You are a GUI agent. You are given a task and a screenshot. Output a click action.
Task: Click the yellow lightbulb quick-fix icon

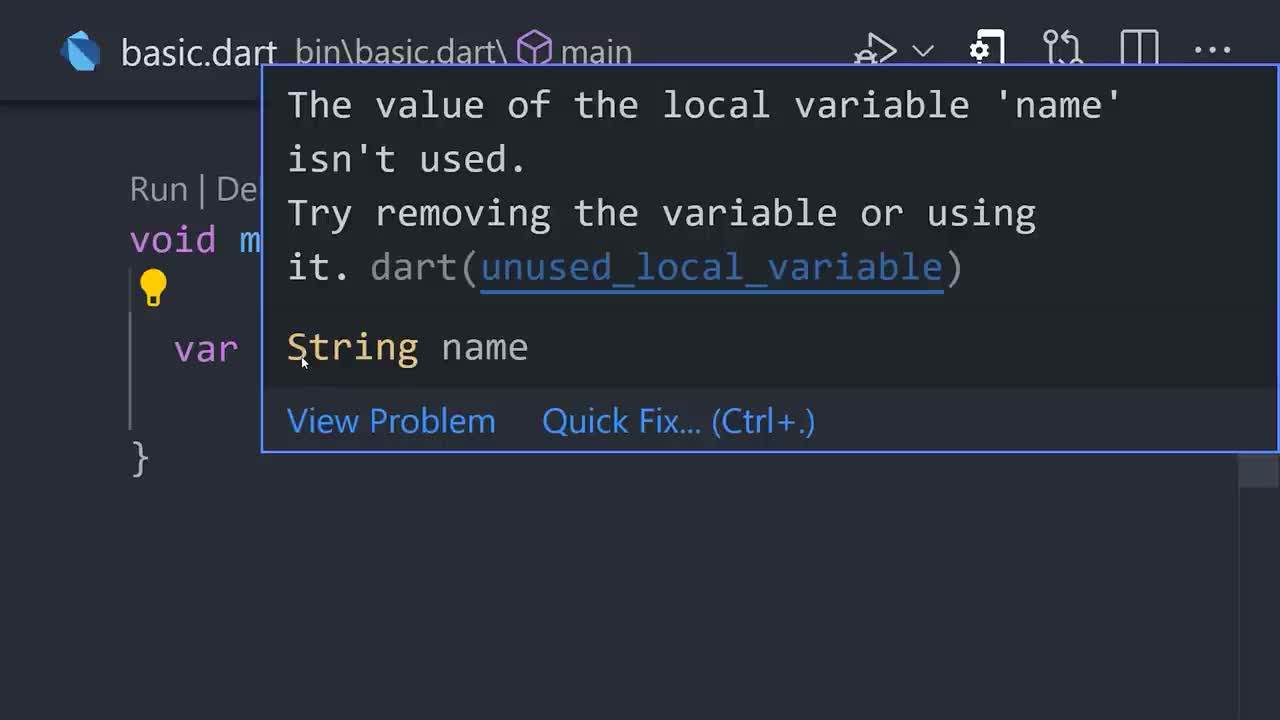pyautogui.click(x=153, y=288)
